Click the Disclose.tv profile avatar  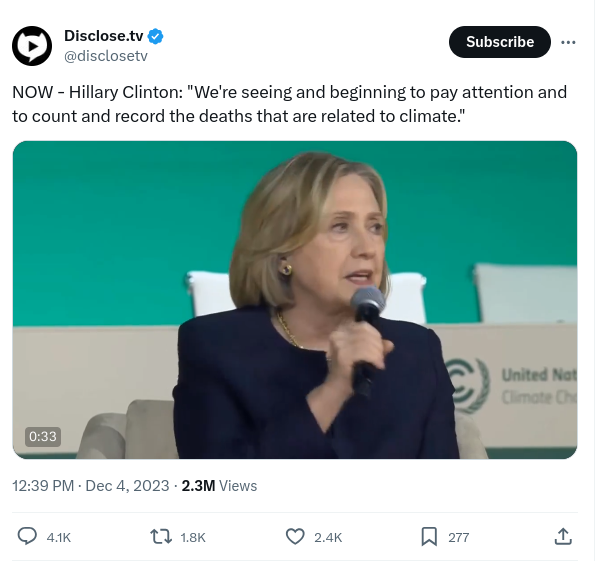[31, 46]
